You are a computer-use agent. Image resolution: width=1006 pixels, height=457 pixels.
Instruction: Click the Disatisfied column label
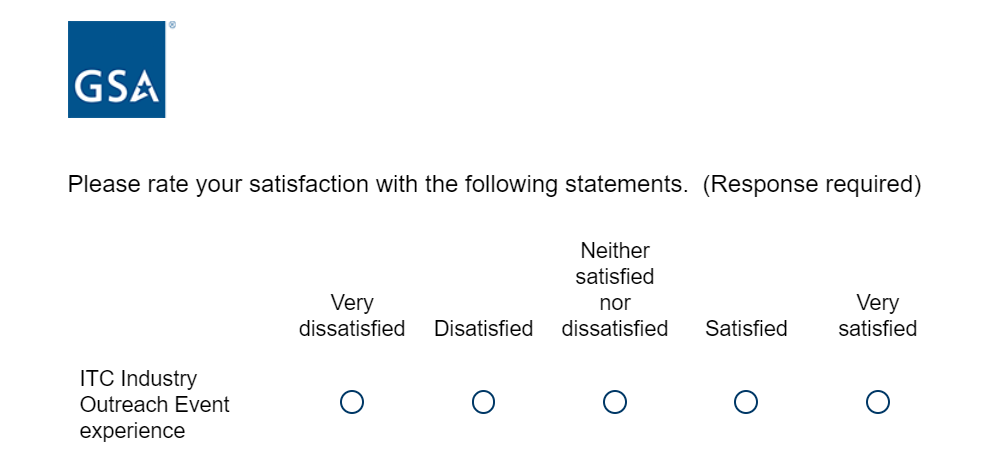[x=483, y=328]
